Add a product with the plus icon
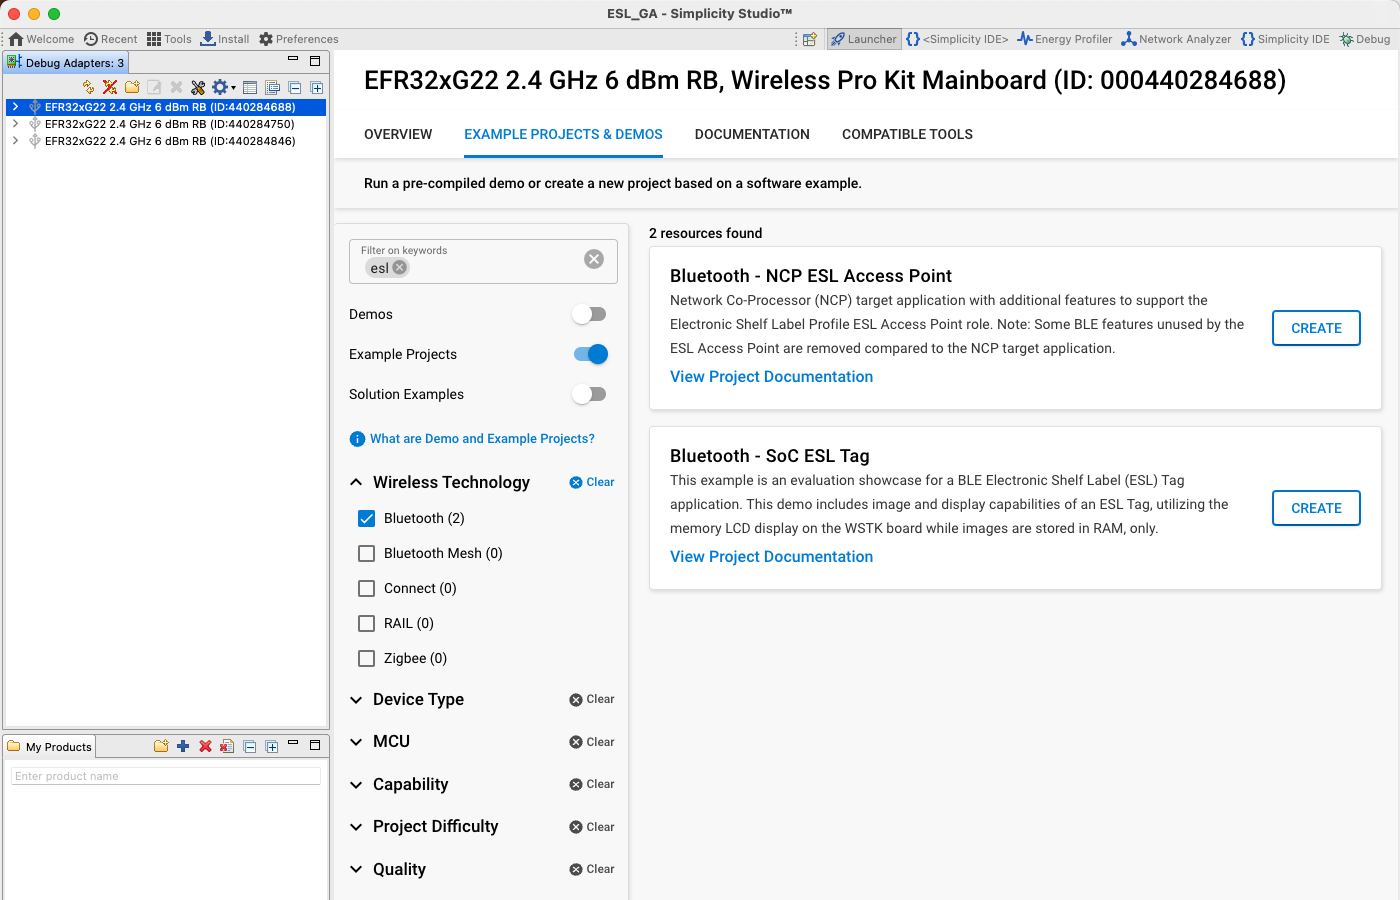 click(181, 746)
